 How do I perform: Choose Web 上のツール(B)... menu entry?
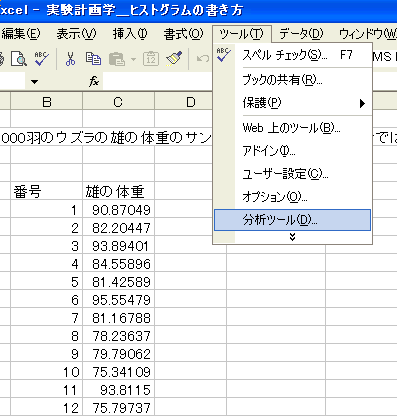293,128
